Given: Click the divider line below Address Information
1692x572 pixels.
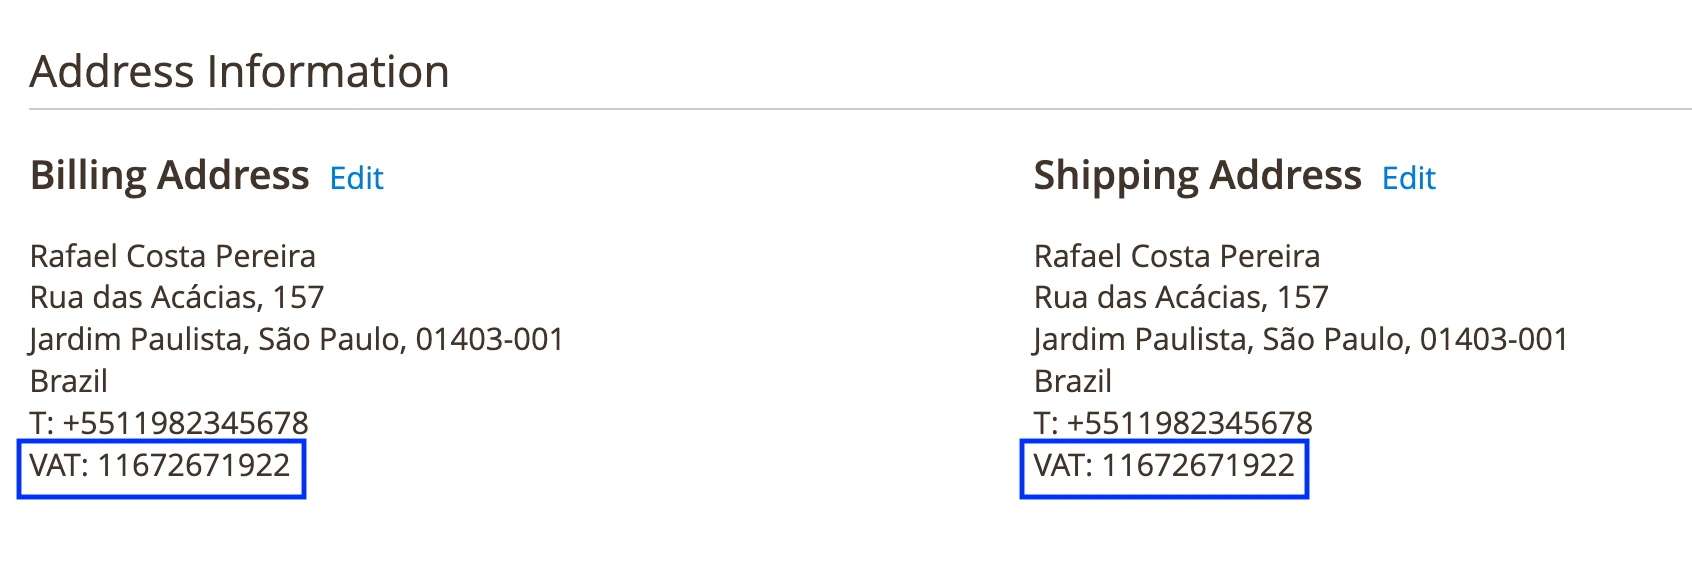Looking at the screenshot, I should tap(860, 109).
